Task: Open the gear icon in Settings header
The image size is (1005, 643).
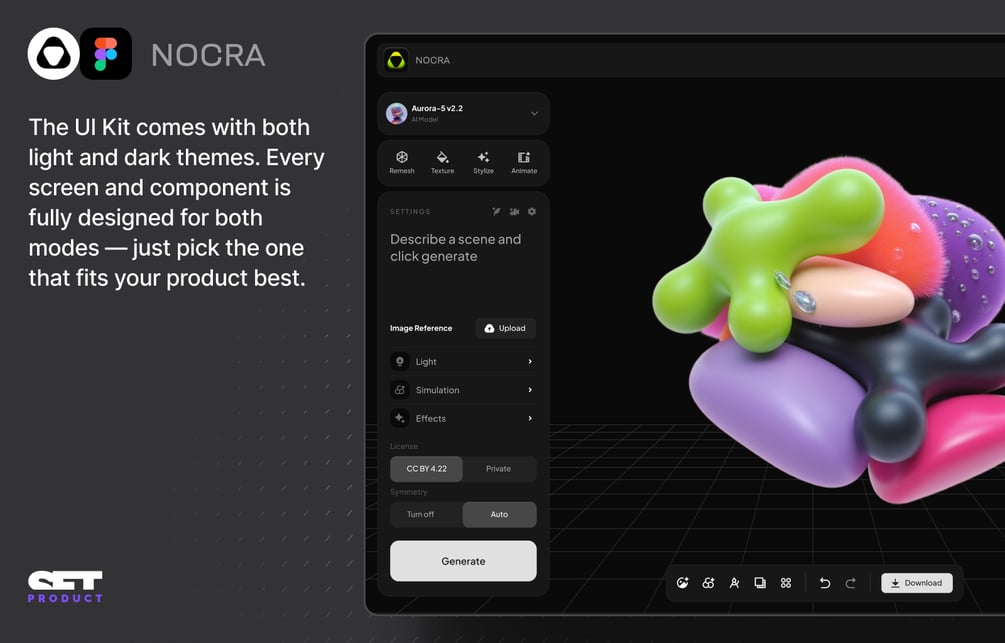Action: tap(532, 212)
